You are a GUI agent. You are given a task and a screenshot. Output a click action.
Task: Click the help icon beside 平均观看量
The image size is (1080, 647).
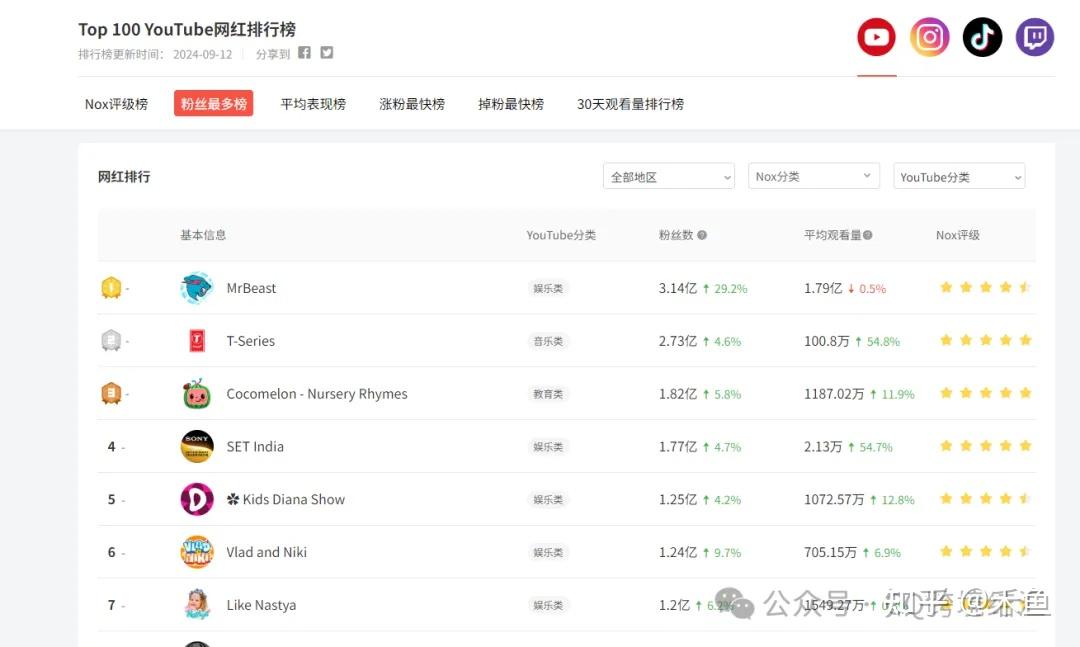pyautogui.click(x=868, y=235)
